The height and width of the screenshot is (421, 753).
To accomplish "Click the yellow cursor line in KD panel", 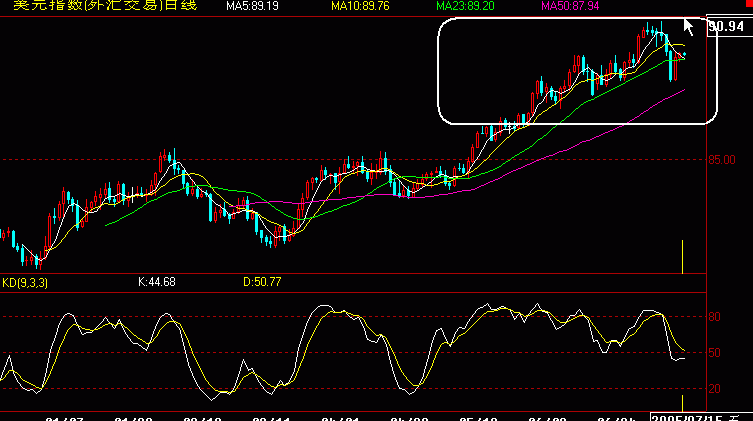I will [682, 403].
